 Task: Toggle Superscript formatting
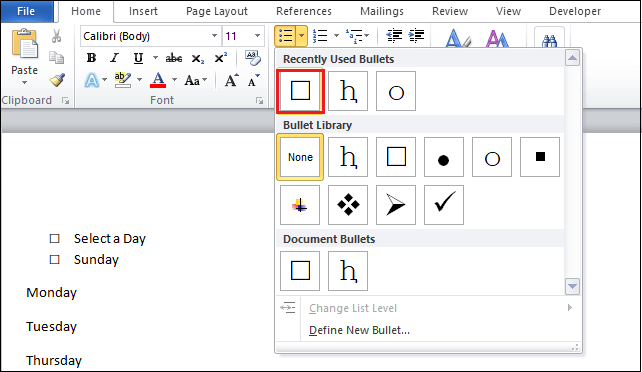pos(220,58)
